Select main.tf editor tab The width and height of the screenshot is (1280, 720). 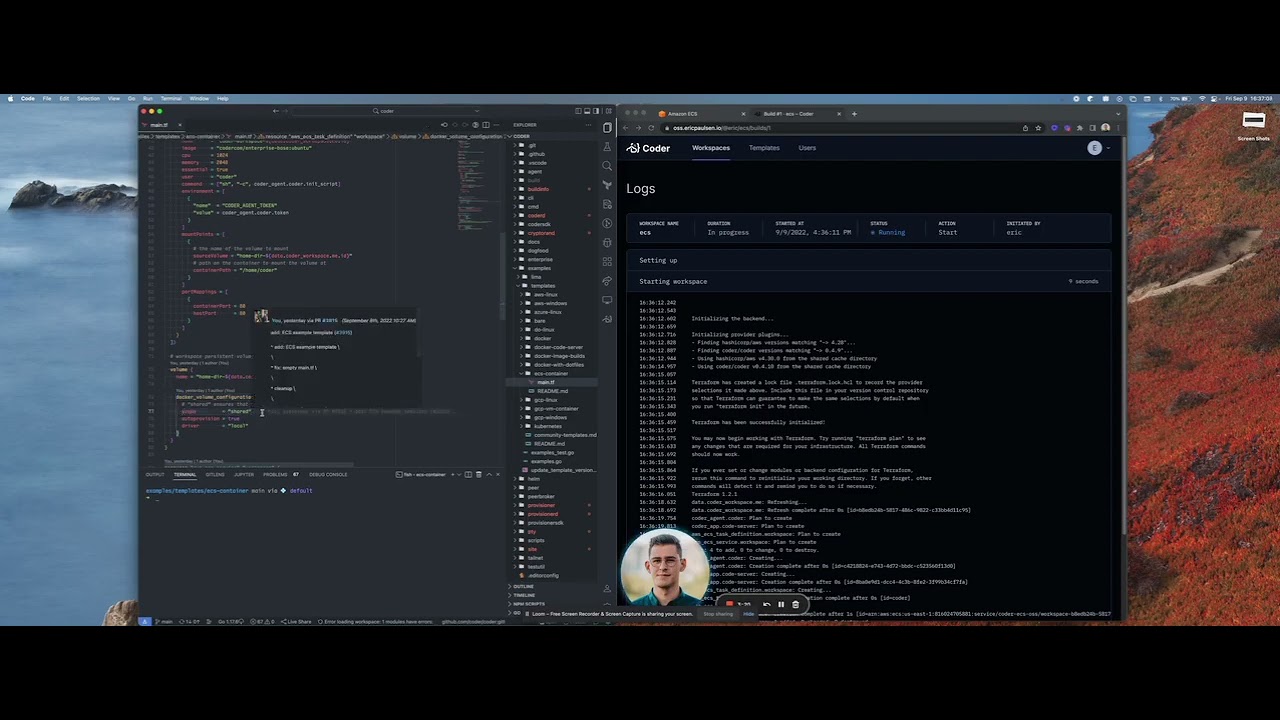coord(160,125)
